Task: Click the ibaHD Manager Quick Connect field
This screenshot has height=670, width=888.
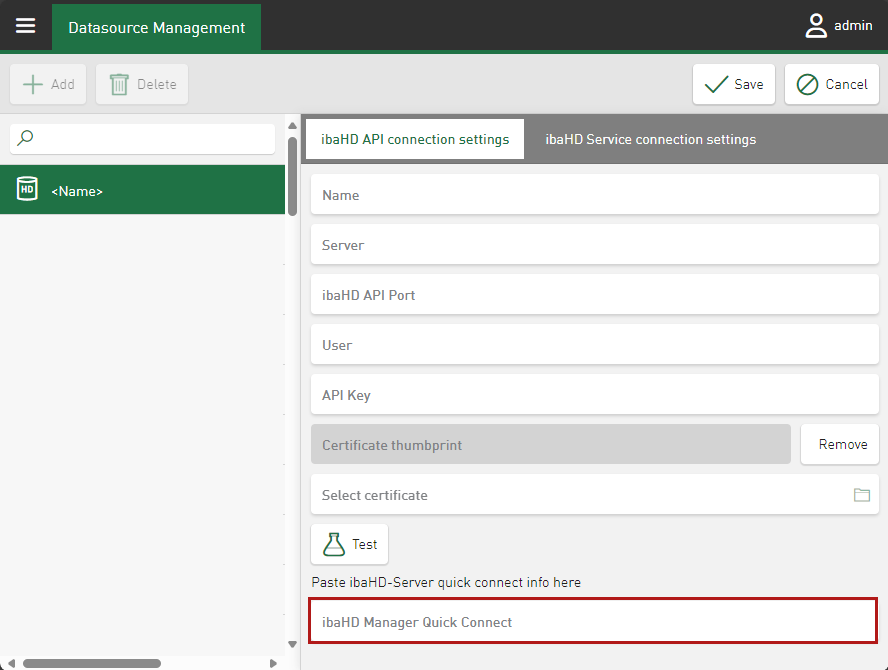Action: (594, 622)
